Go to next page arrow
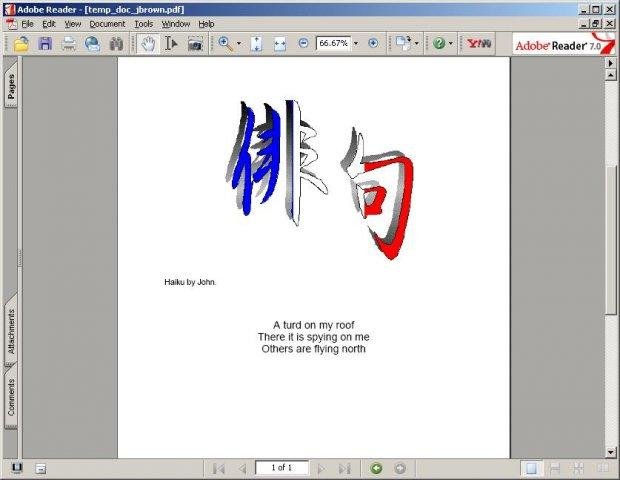The width and height of the screenshot is (620, 480). 321,469
